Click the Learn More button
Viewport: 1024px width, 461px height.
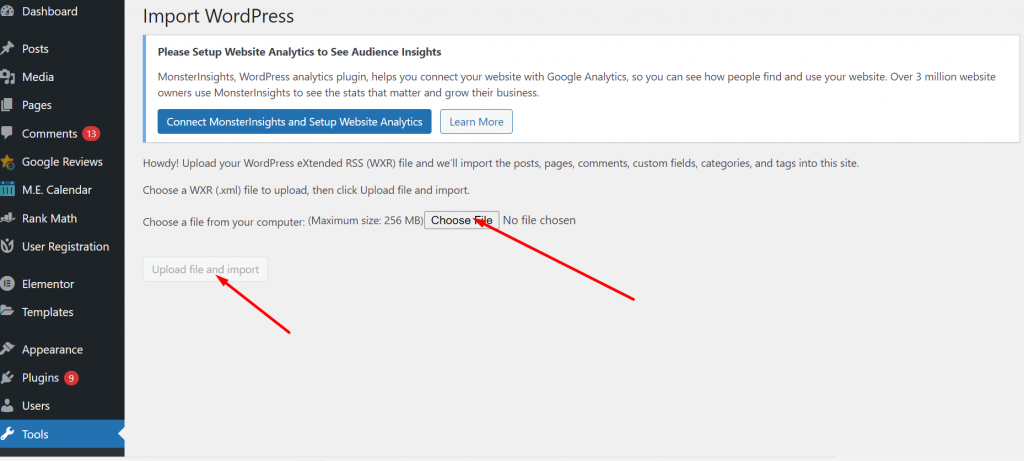(x=476, y=122)
